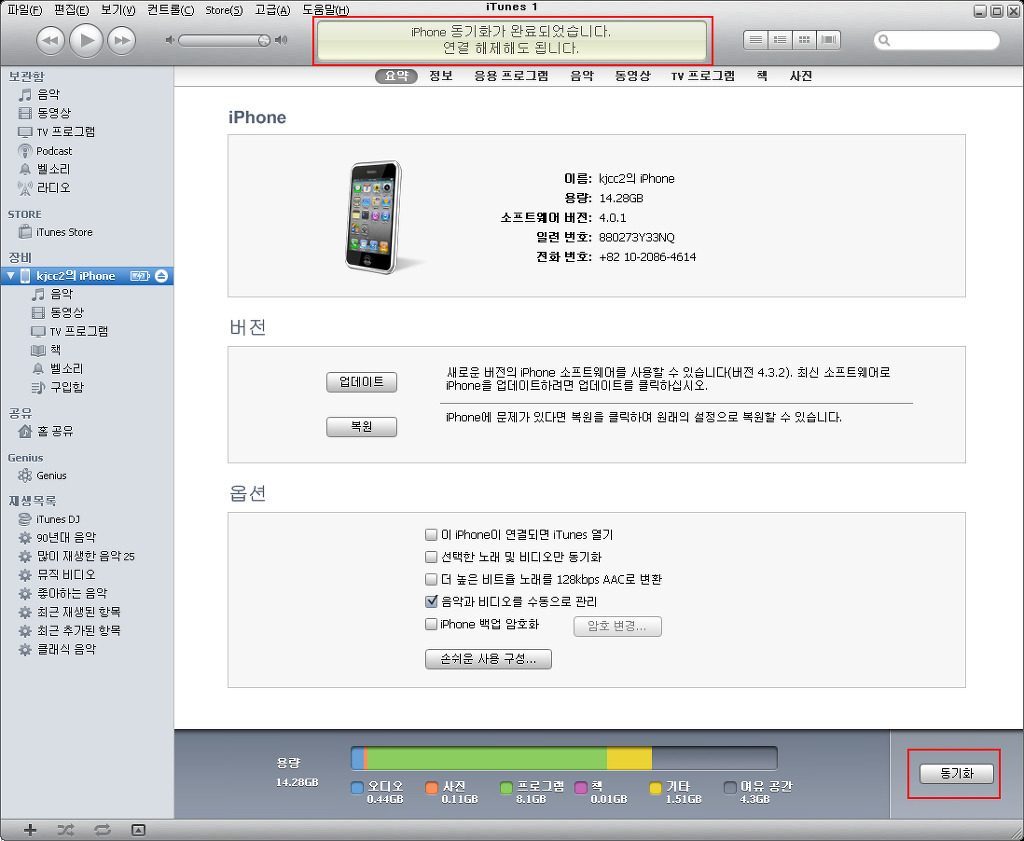Open iTunes Store in the sidebar
The image size is (1024, 841).
click(64, 232)
